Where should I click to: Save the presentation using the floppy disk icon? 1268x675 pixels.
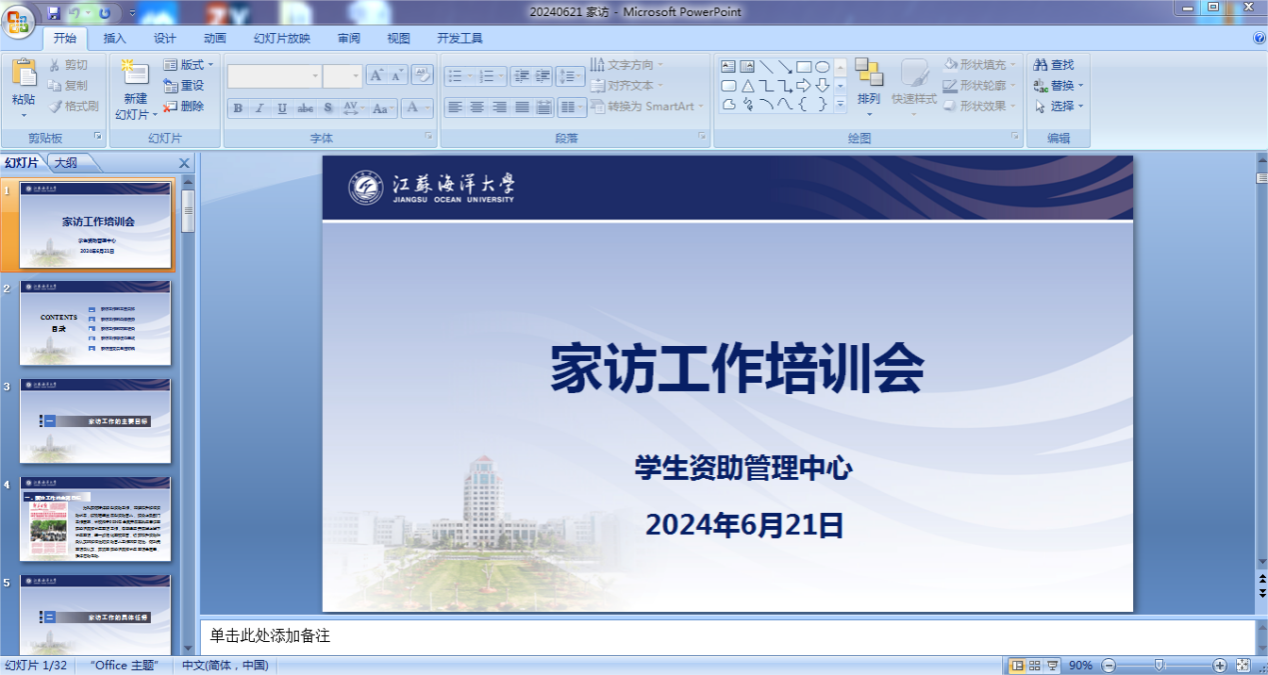54,13
